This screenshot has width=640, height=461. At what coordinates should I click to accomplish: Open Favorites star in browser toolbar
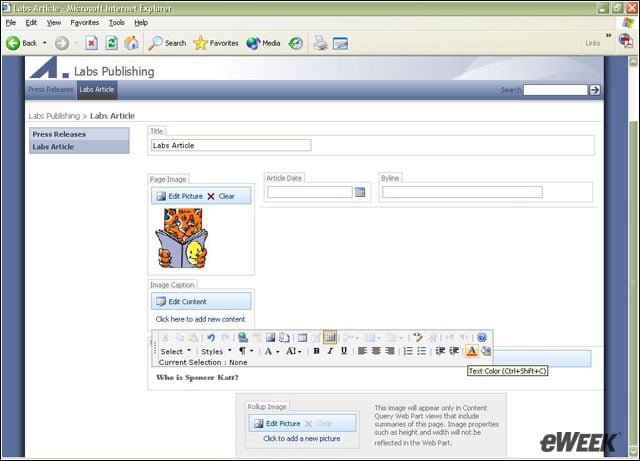pos(200,43)
